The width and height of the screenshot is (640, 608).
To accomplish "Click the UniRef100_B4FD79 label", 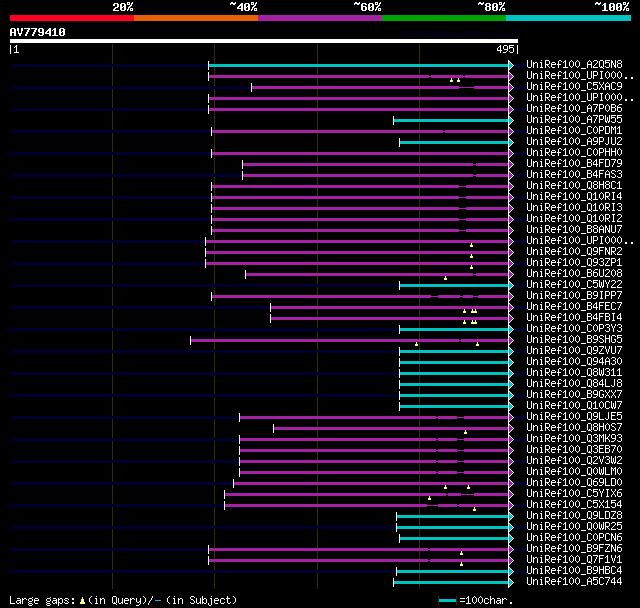I will click(x=574, y=164).
